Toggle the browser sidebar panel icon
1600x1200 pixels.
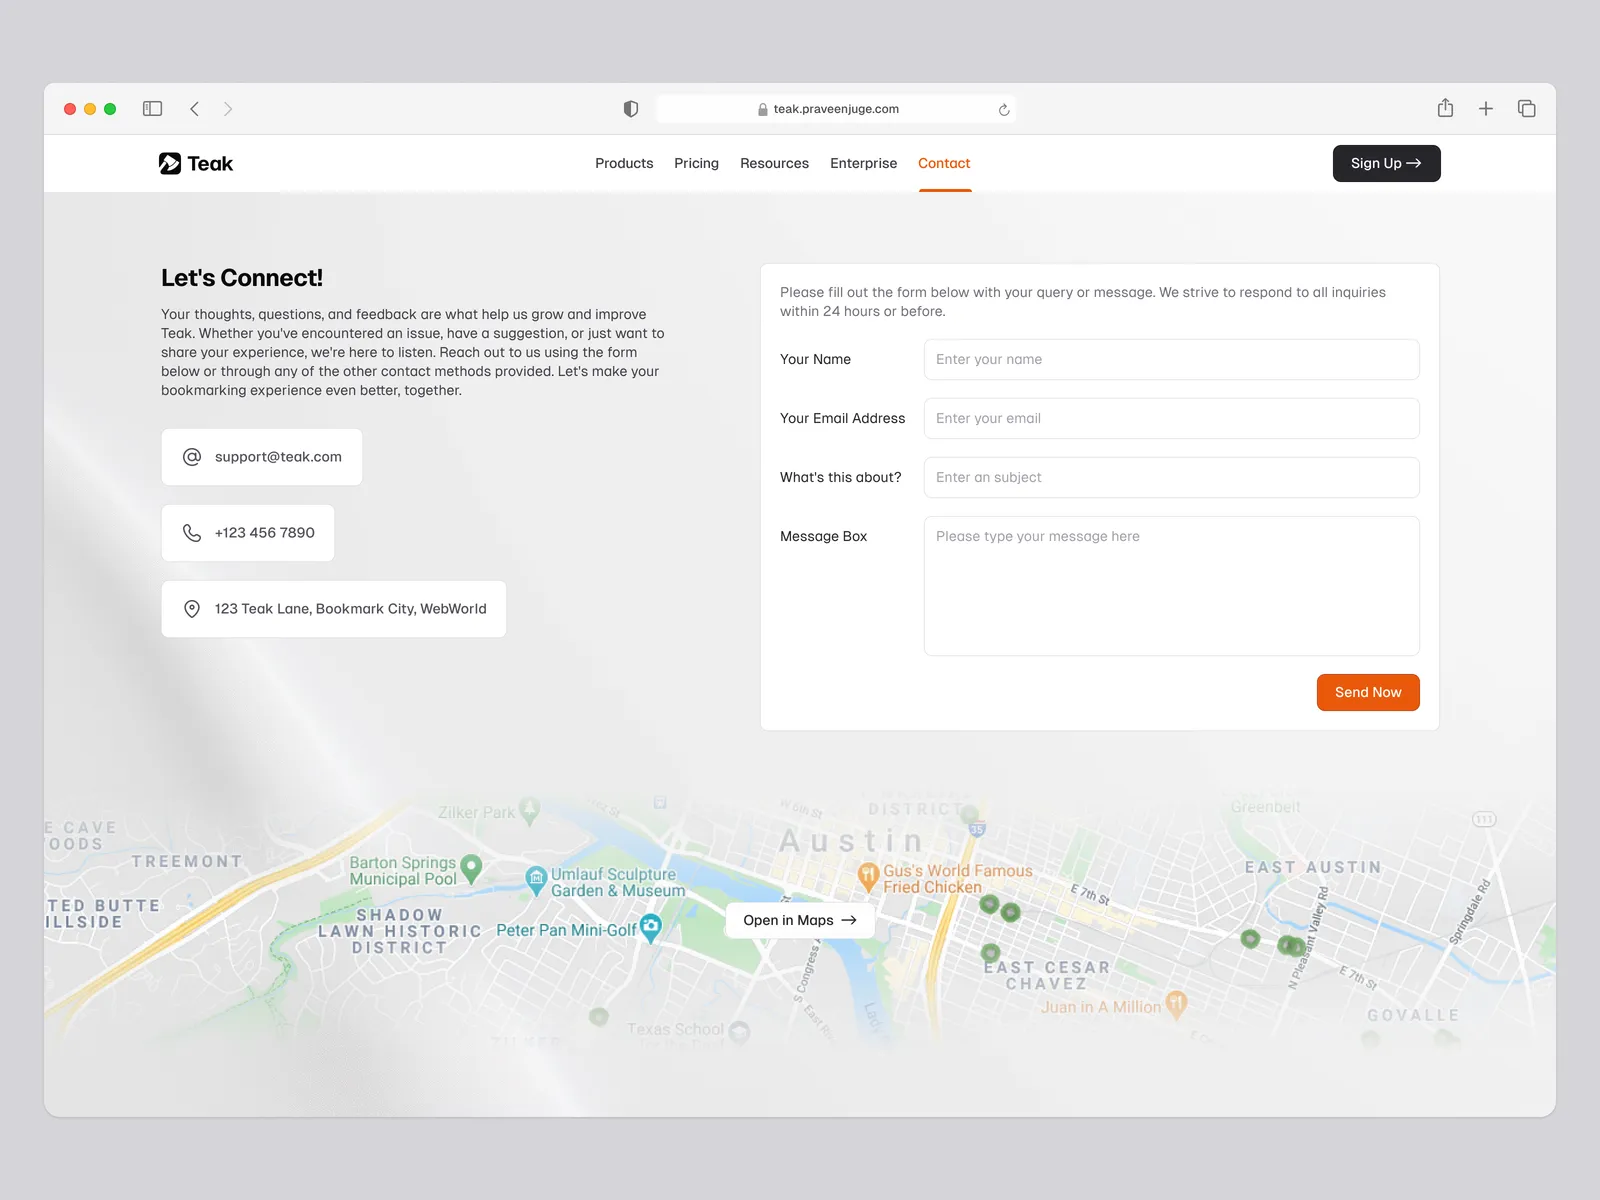[x=152, y=109]
